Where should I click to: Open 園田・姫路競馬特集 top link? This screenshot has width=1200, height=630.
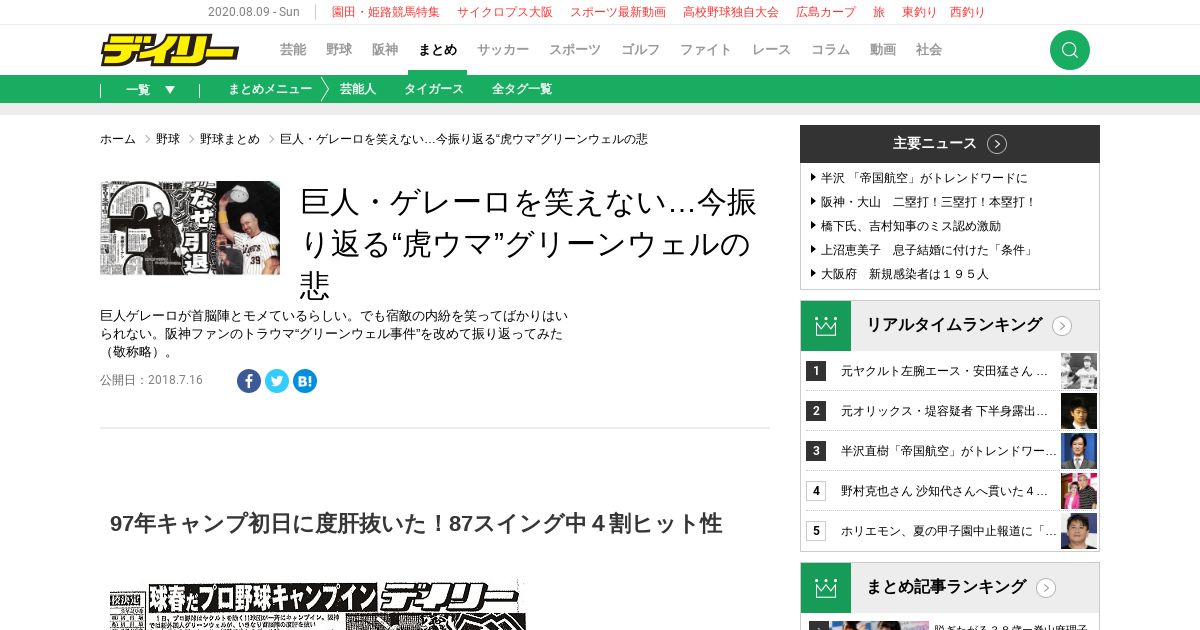tap(386, 12)
